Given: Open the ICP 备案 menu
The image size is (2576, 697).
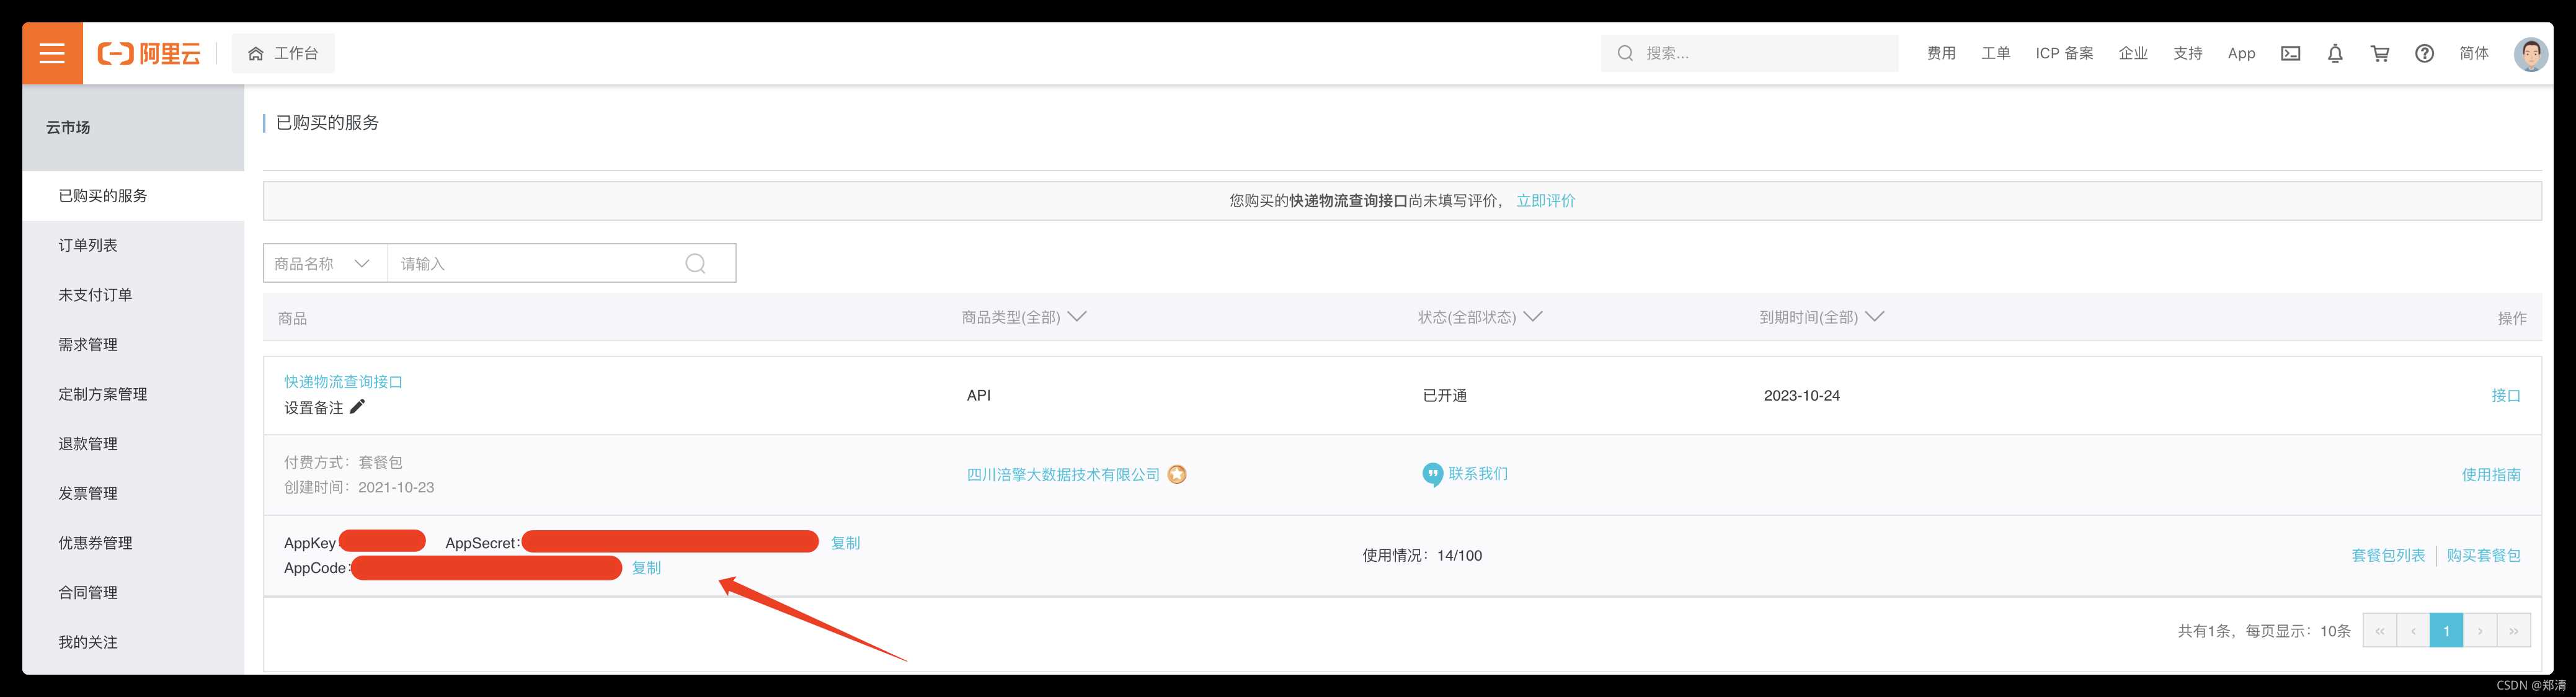Looking at the screenshot, I should tap(2064, 53).
